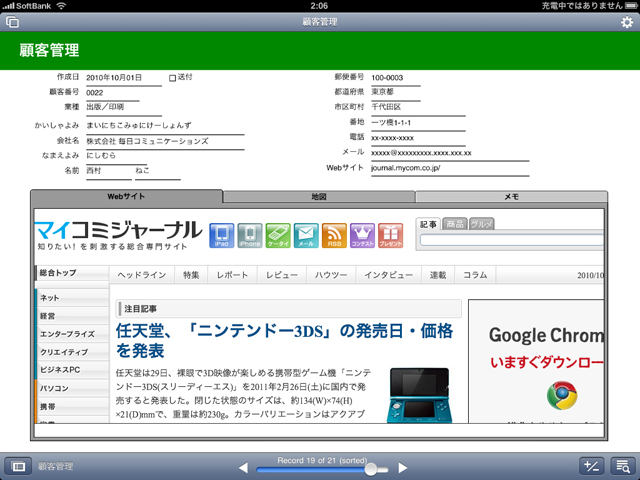Open the レポート menu item

[232, 275]
